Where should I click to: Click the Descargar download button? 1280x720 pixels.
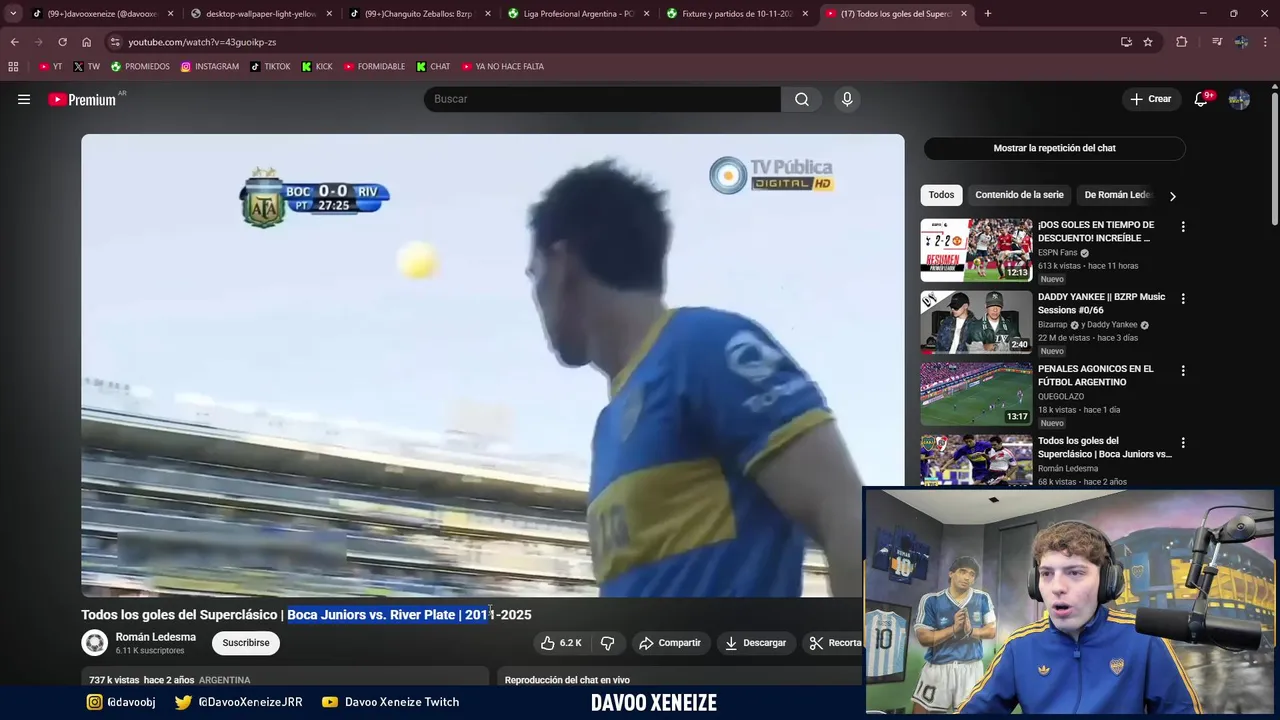[x=755, y=643]
